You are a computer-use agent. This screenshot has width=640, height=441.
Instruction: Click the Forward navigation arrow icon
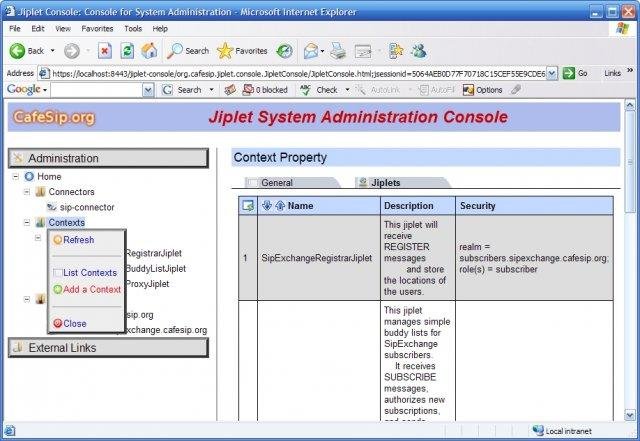pyautogui.click(x=72, y=51)
